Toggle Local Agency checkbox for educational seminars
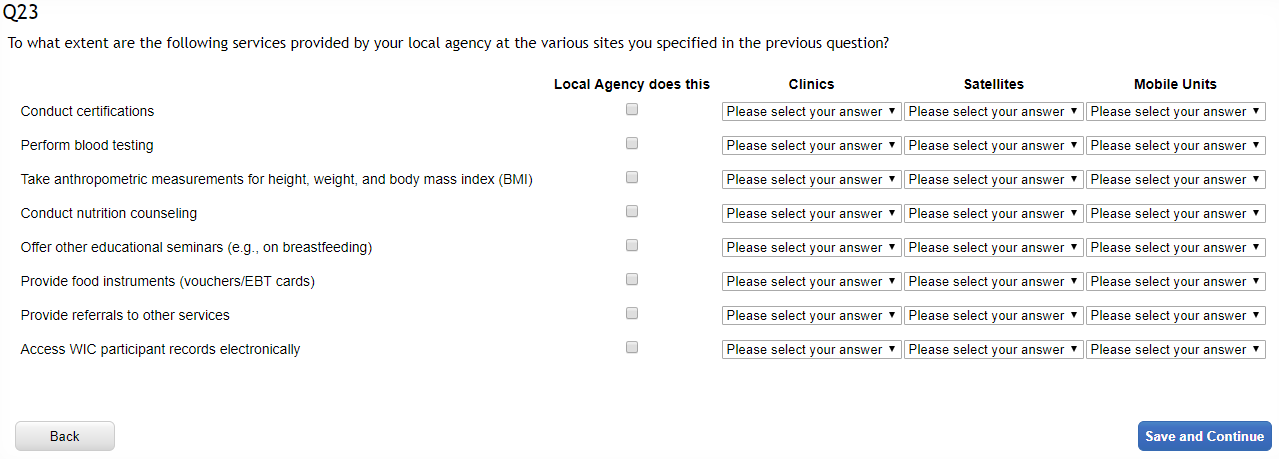Viewport: 1279px width, 459px height. click(632, 246)
